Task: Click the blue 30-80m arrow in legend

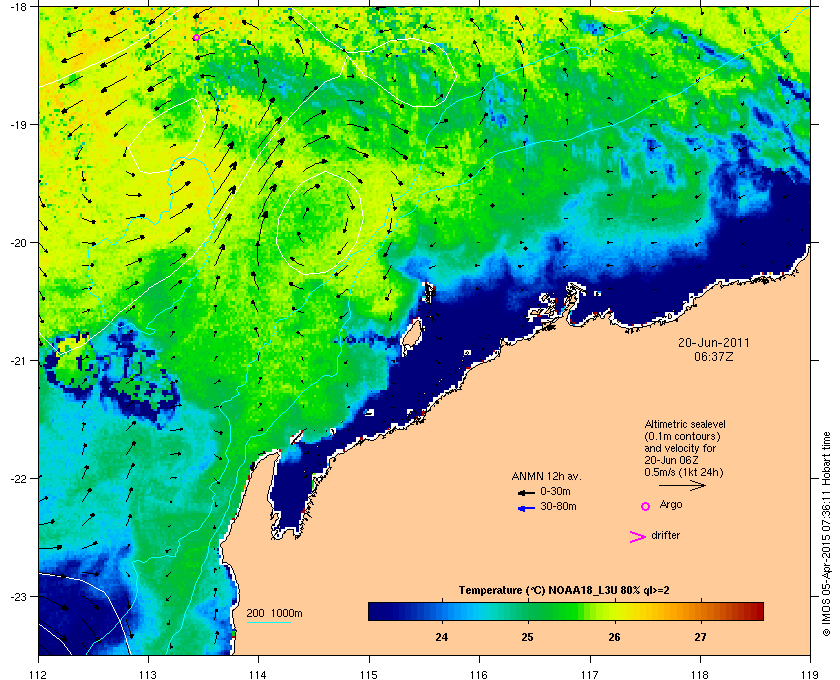Action: click(x=526, y=508)
